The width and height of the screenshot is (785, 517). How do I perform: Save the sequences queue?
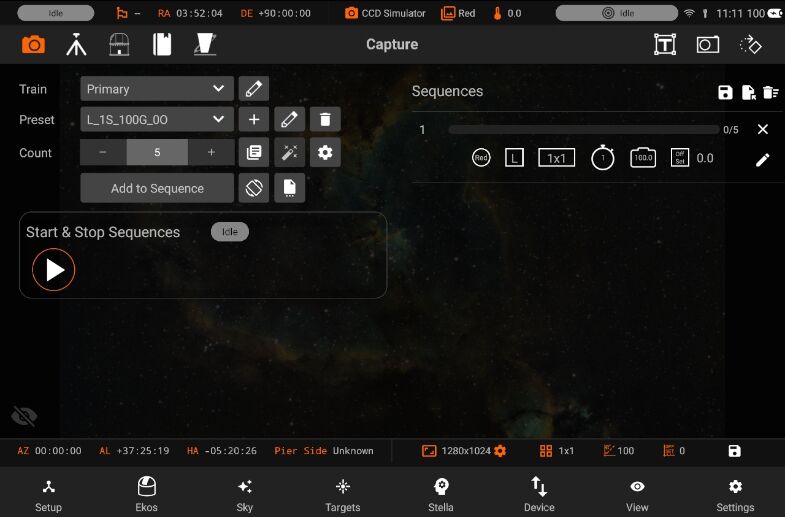tap(725, 92)
